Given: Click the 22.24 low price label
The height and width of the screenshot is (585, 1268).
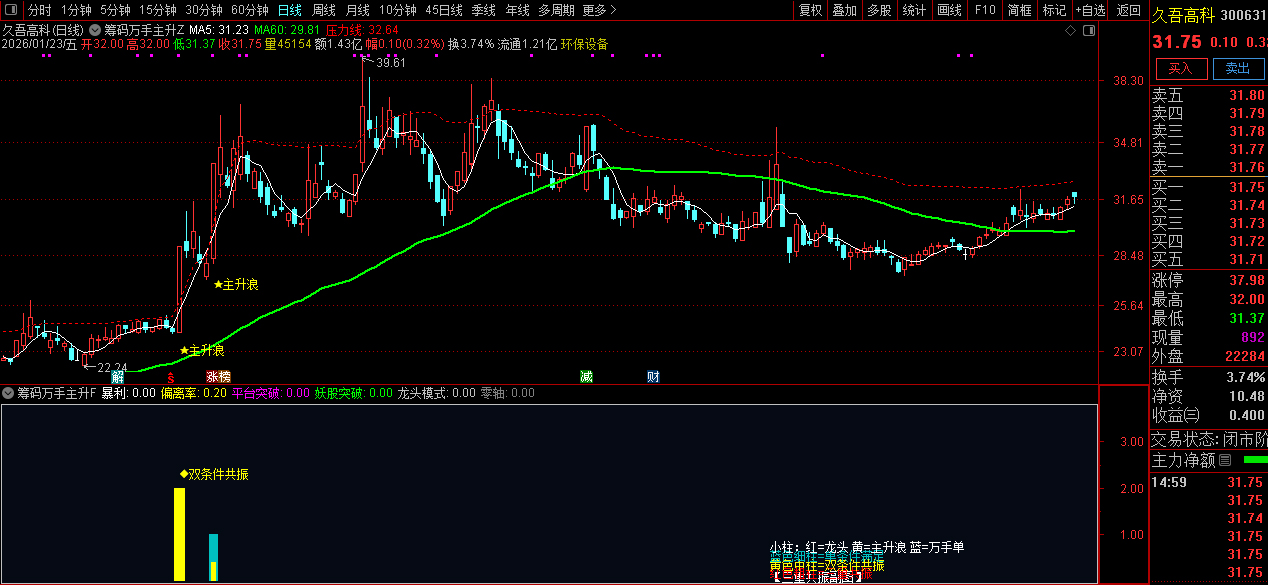Looking at the screenshot, I should pos(112,367).
